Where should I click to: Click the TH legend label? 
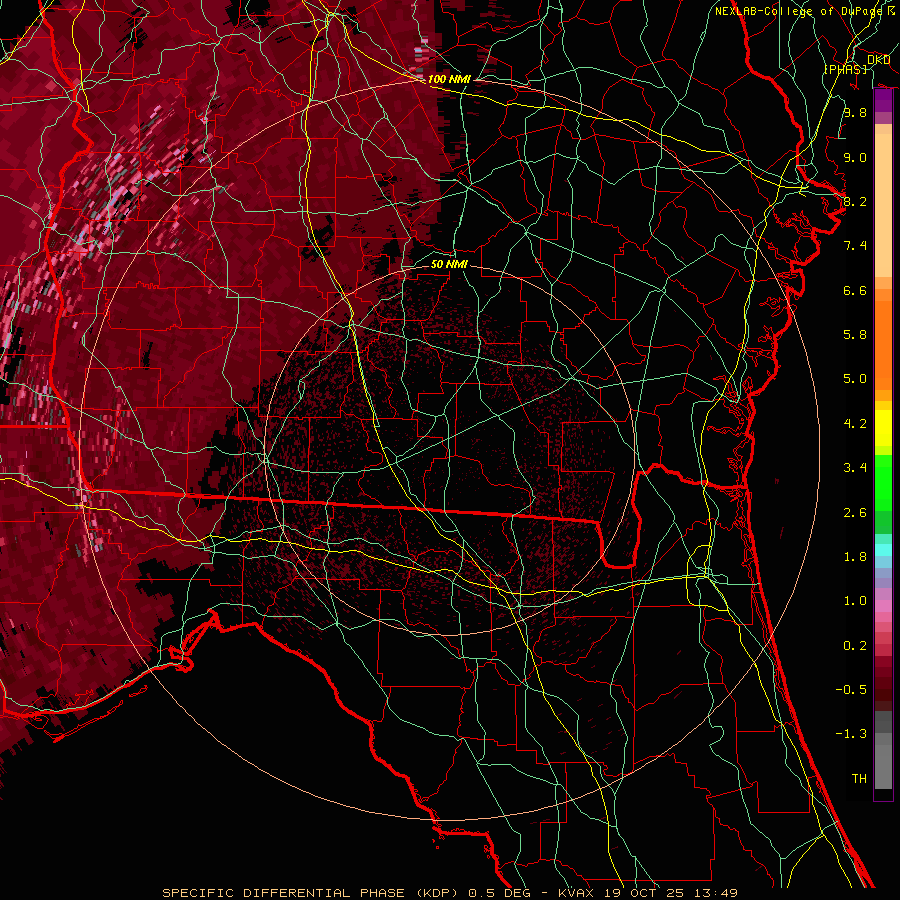coord(858,778)
